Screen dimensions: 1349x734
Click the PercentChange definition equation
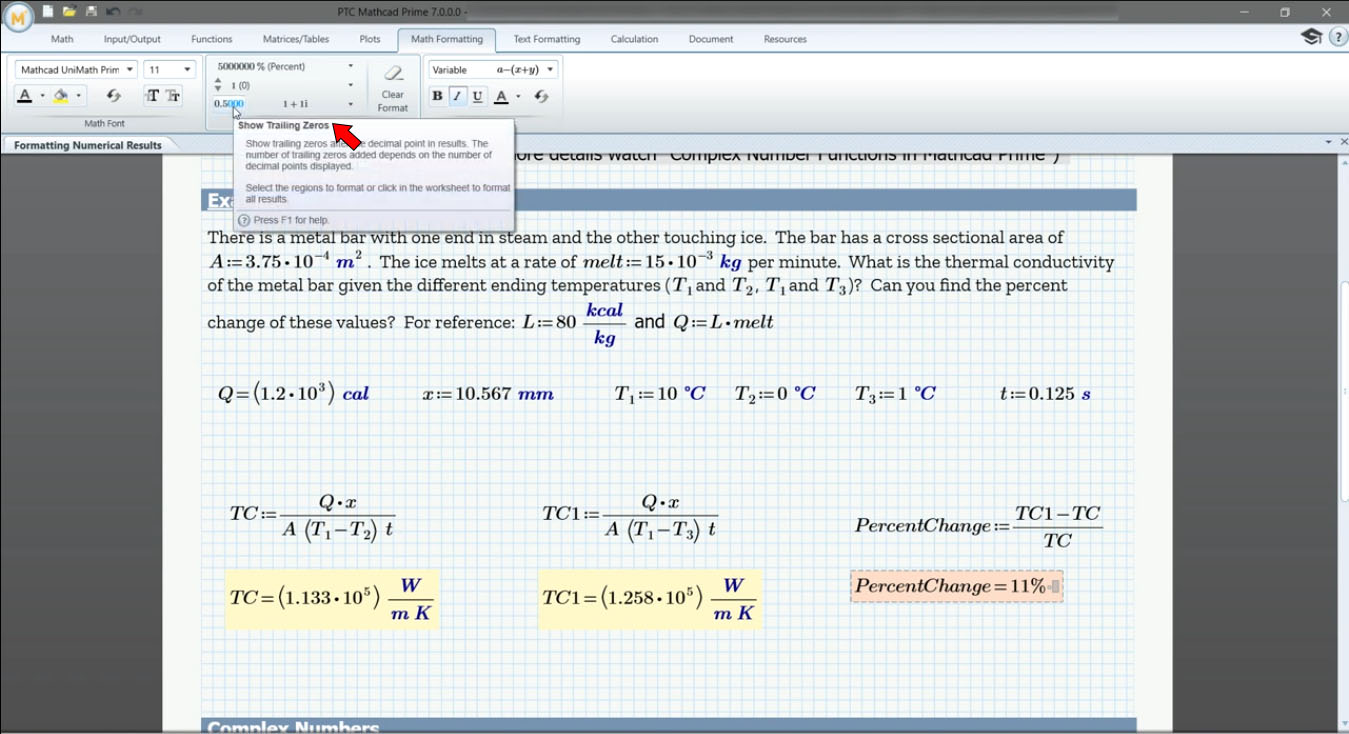[x=979, y=526]
